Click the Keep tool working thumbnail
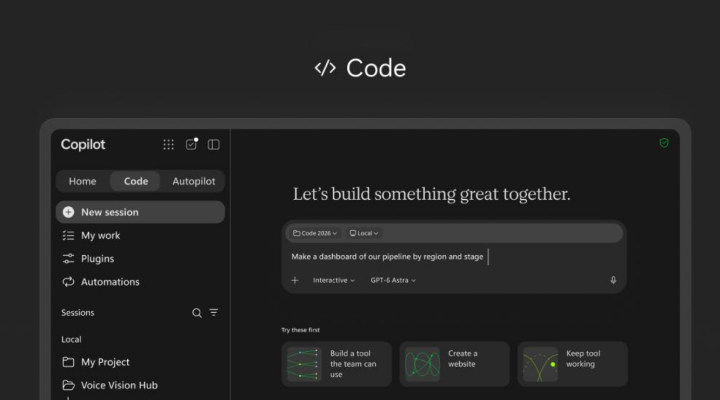720x400 pixels. click(540, 364)
